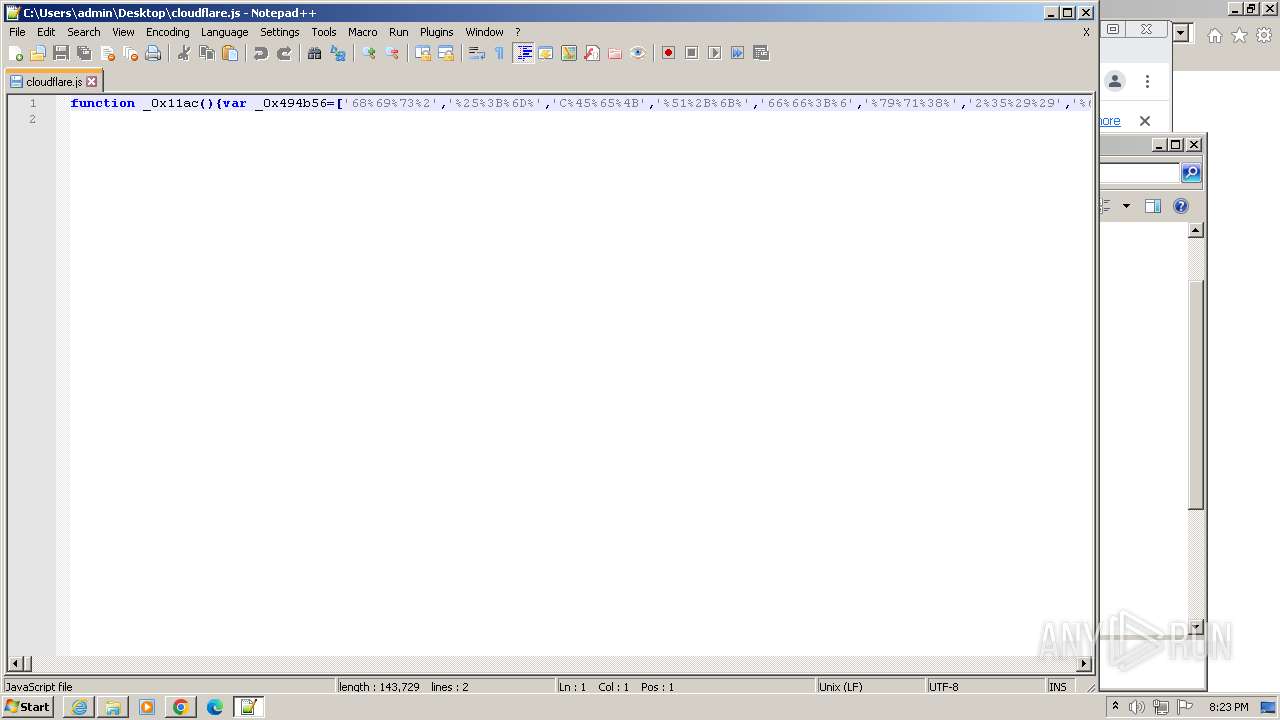
Task: Click the Close All toolbar icon
Action: click(x=130, y=53)
